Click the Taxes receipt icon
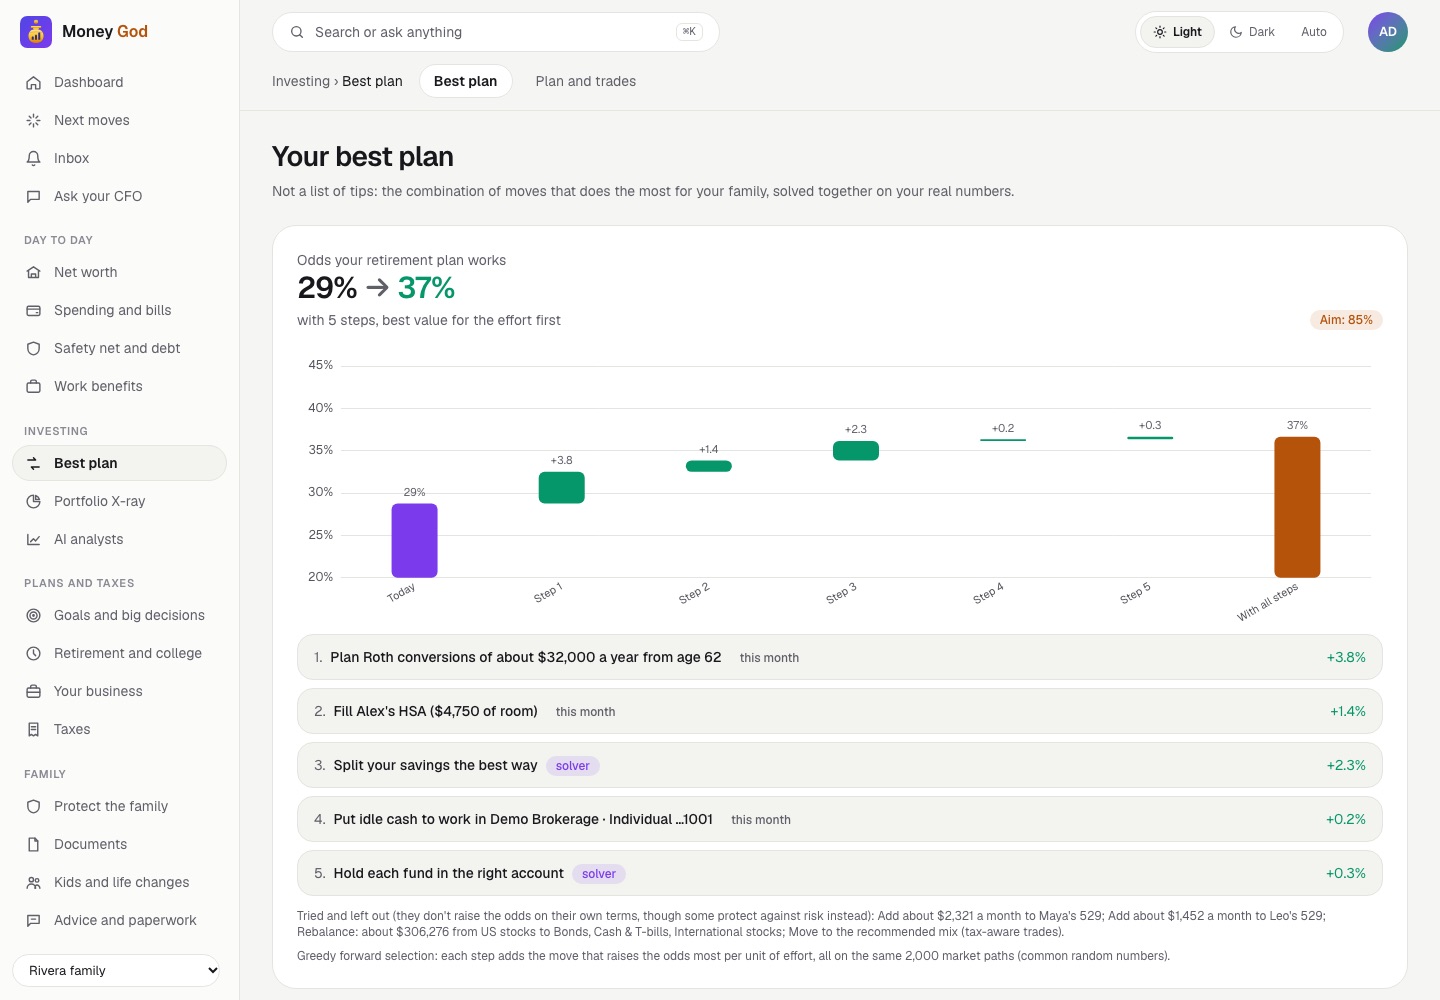Viewport: 1440px width, 1000px height. 34,730
